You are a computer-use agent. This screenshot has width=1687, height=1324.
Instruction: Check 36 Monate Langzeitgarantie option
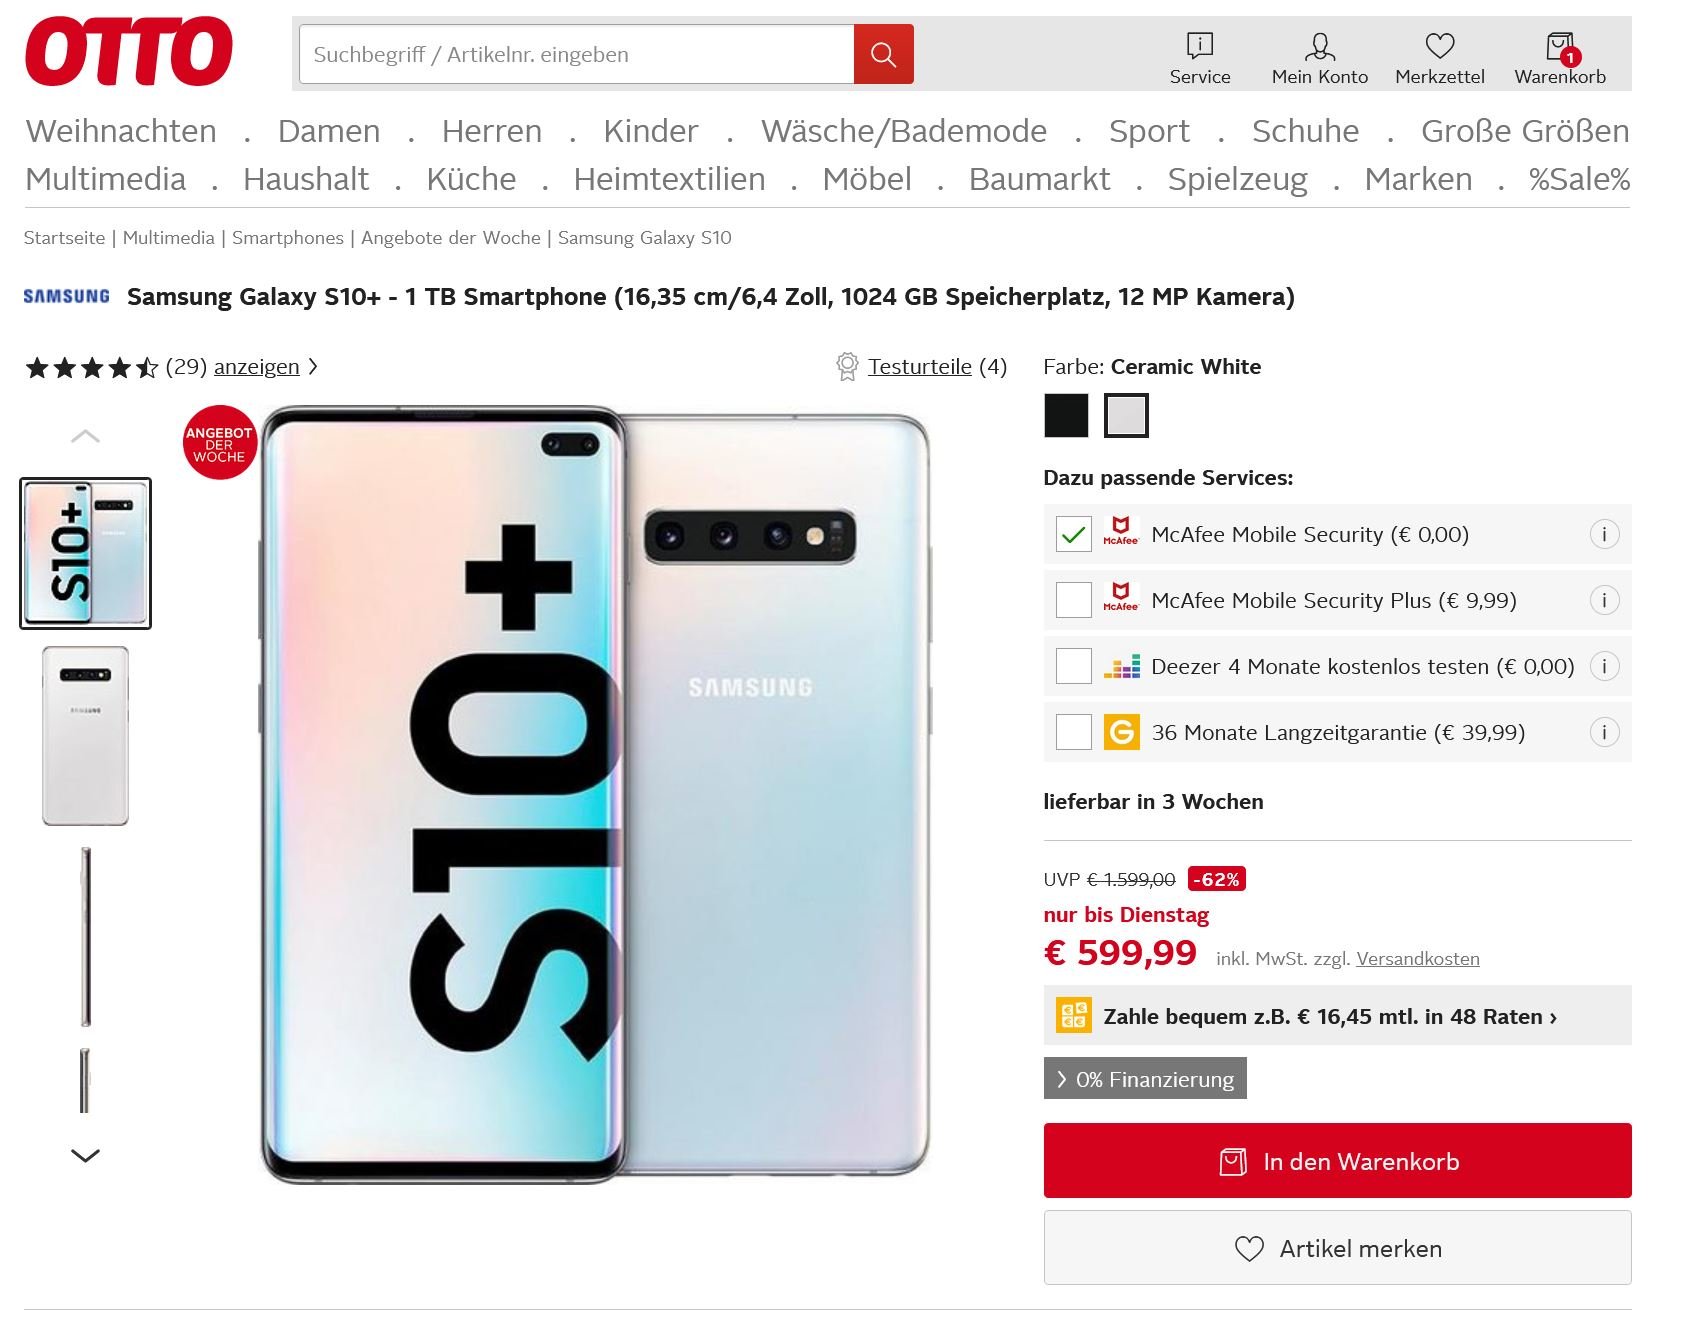tap(1074, 732)
